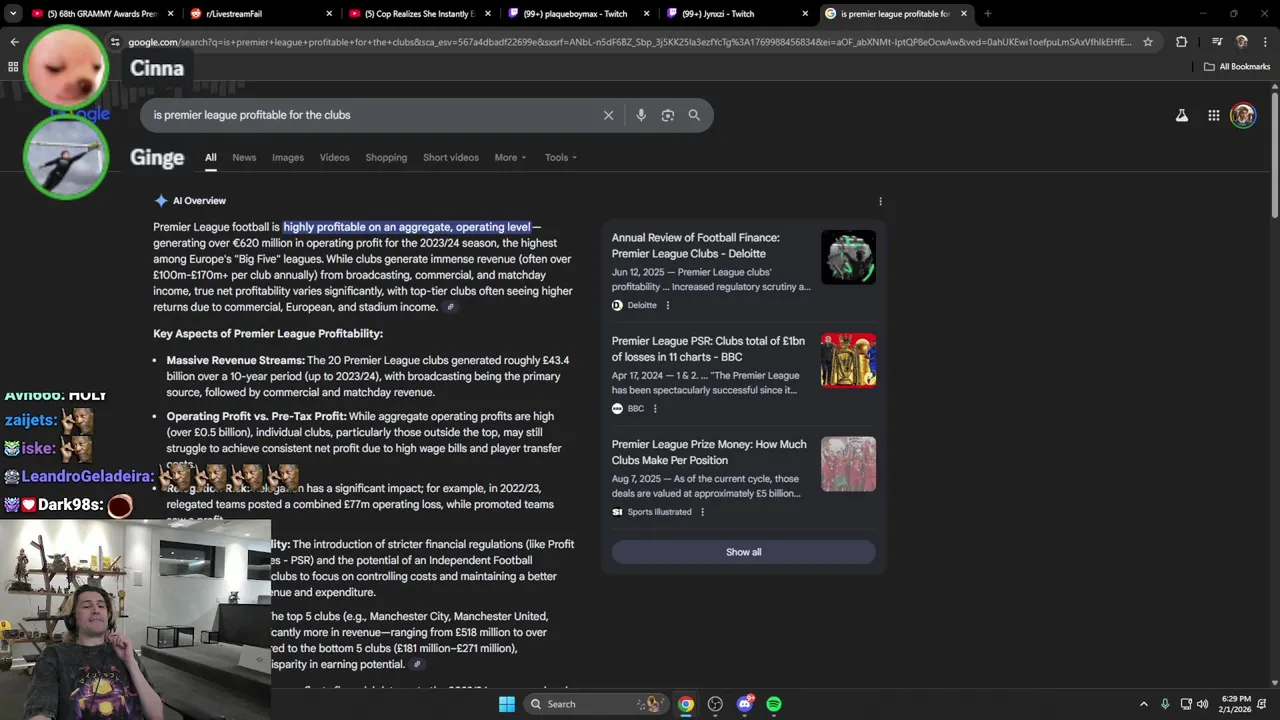Switch to the News results tab
1280x720 pixels.
[244, 157]
